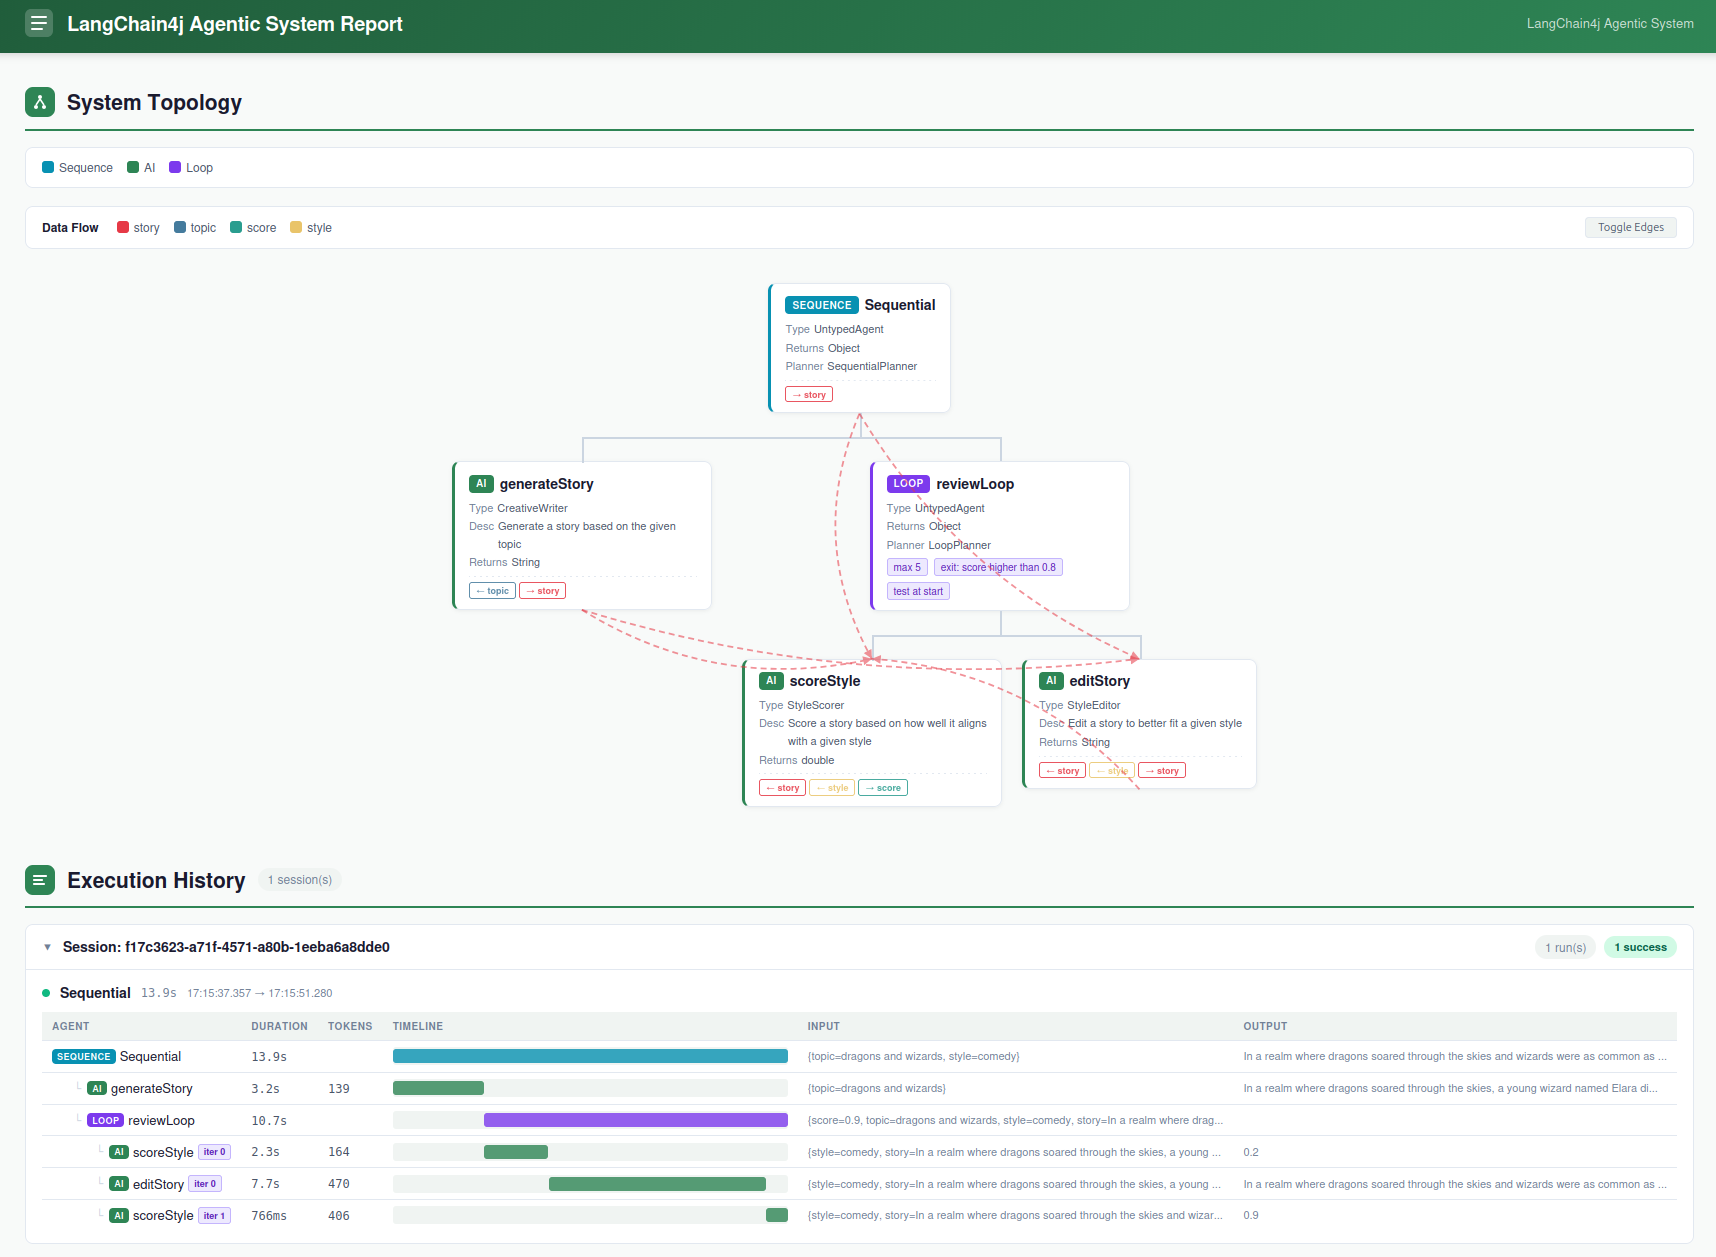The width and height of the screenshot is (1716, 1257).
Task: Click the Execution History section icon
Action: tap(40, 880)
